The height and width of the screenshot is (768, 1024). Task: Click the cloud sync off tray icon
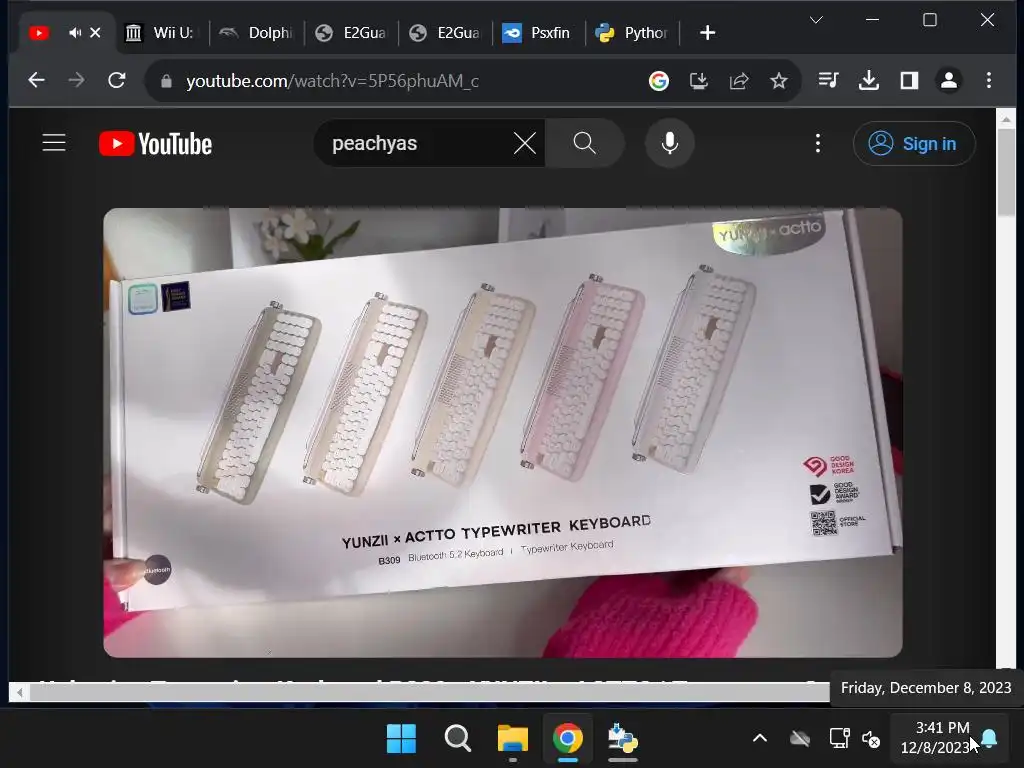pyautogui.click(x=800, y=739)
